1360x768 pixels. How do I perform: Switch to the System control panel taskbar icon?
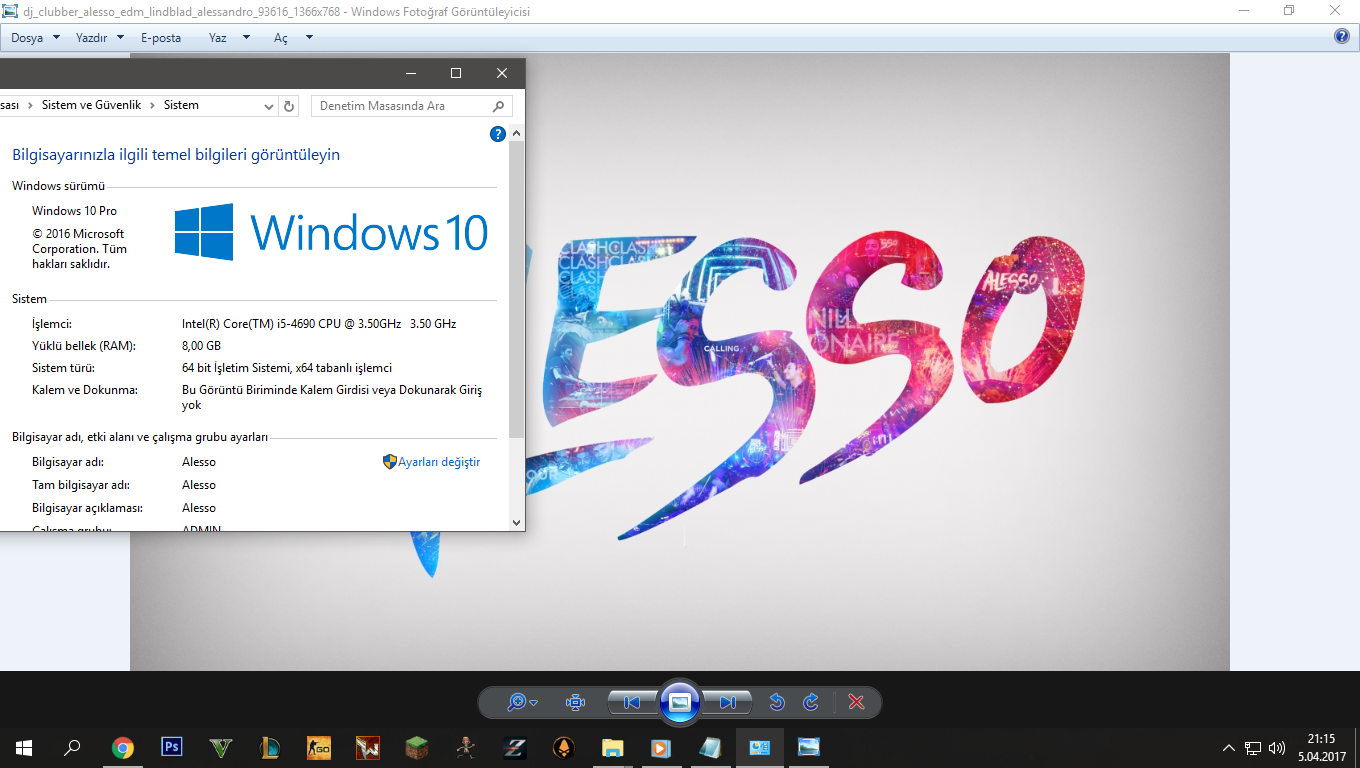click(760, 747)
